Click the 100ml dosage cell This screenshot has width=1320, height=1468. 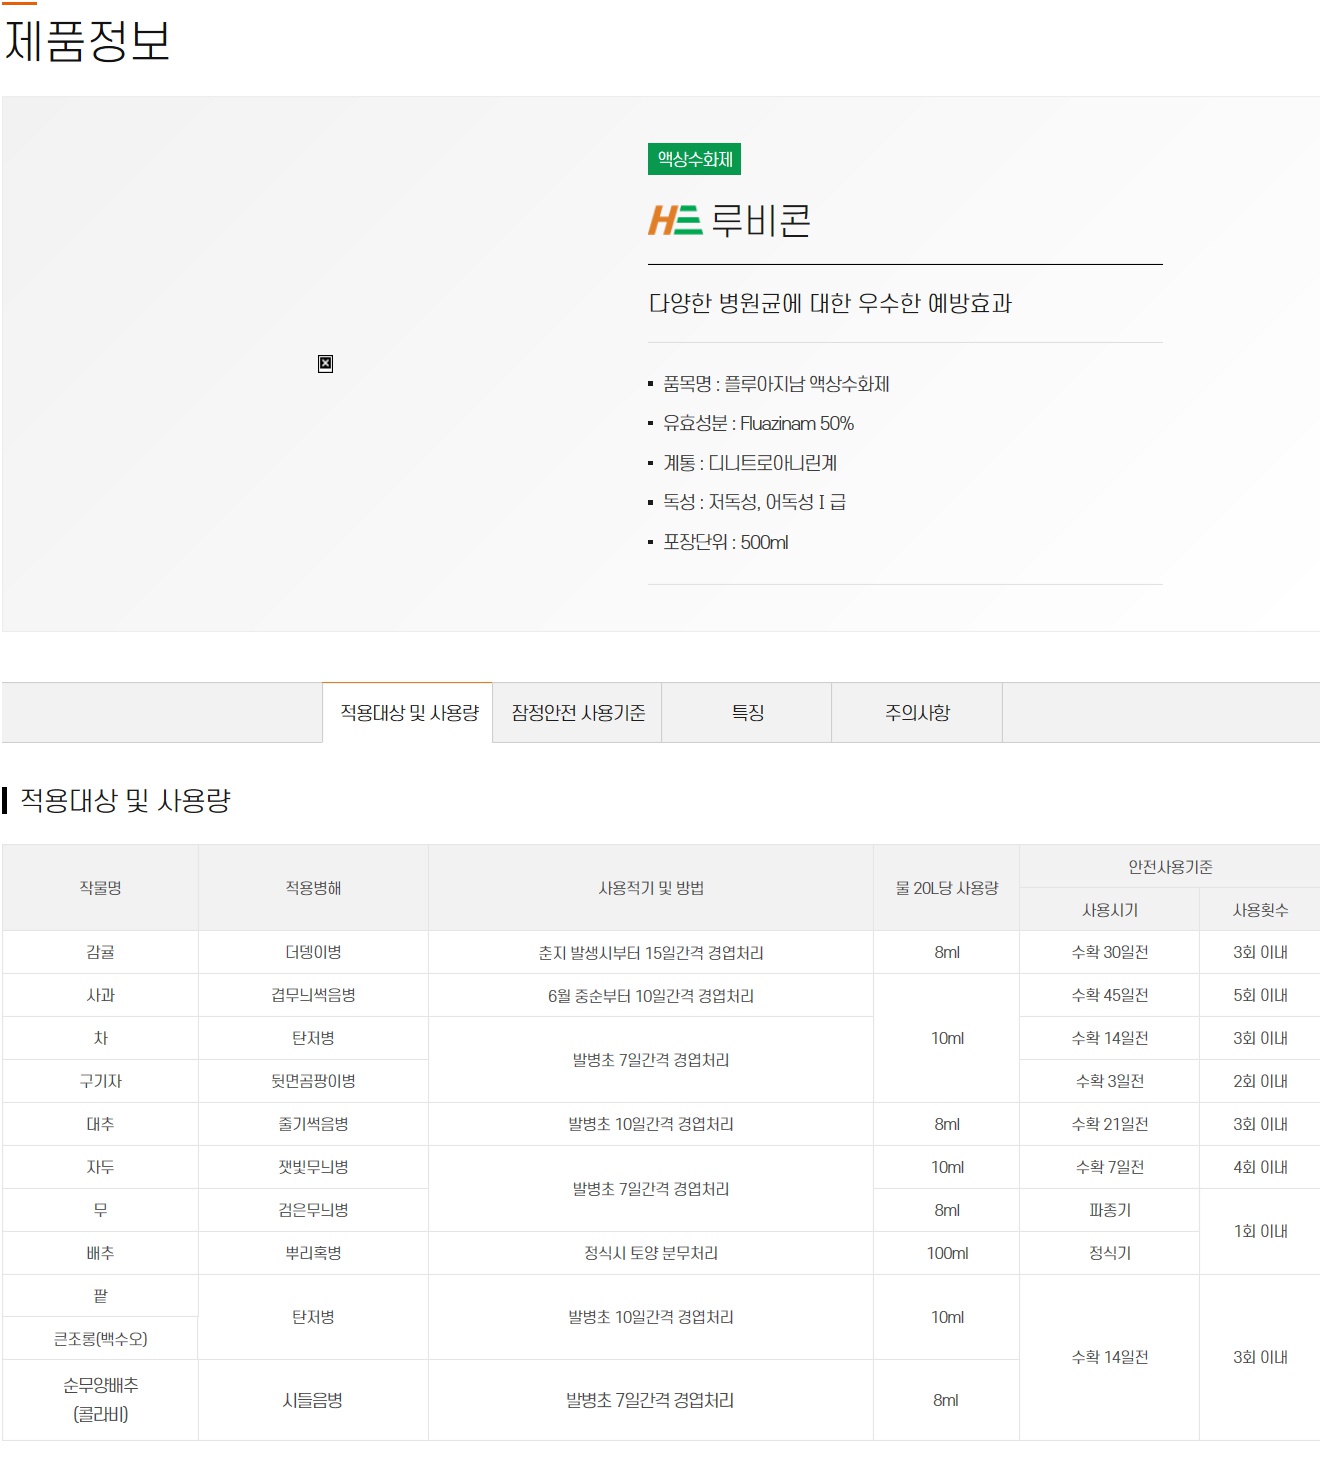click(947, 1253)
